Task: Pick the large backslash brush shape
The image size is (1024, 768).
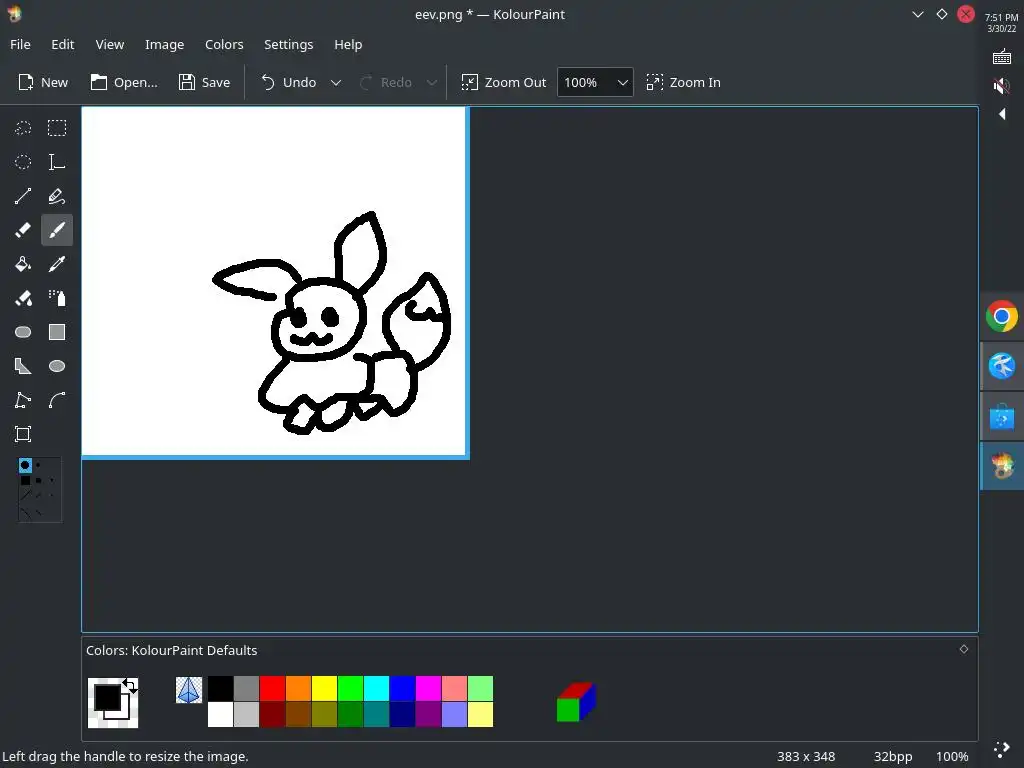Action: click(25, 513)
